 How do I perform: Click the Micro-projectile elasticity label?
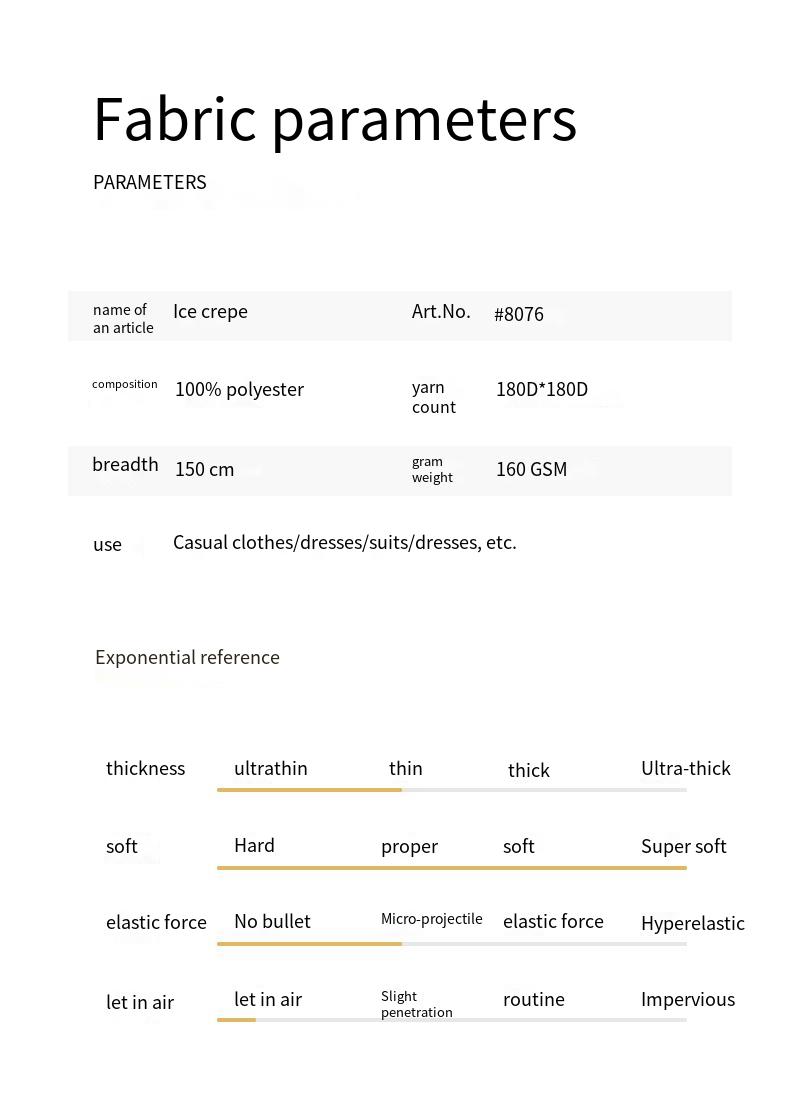click(431, 919)
